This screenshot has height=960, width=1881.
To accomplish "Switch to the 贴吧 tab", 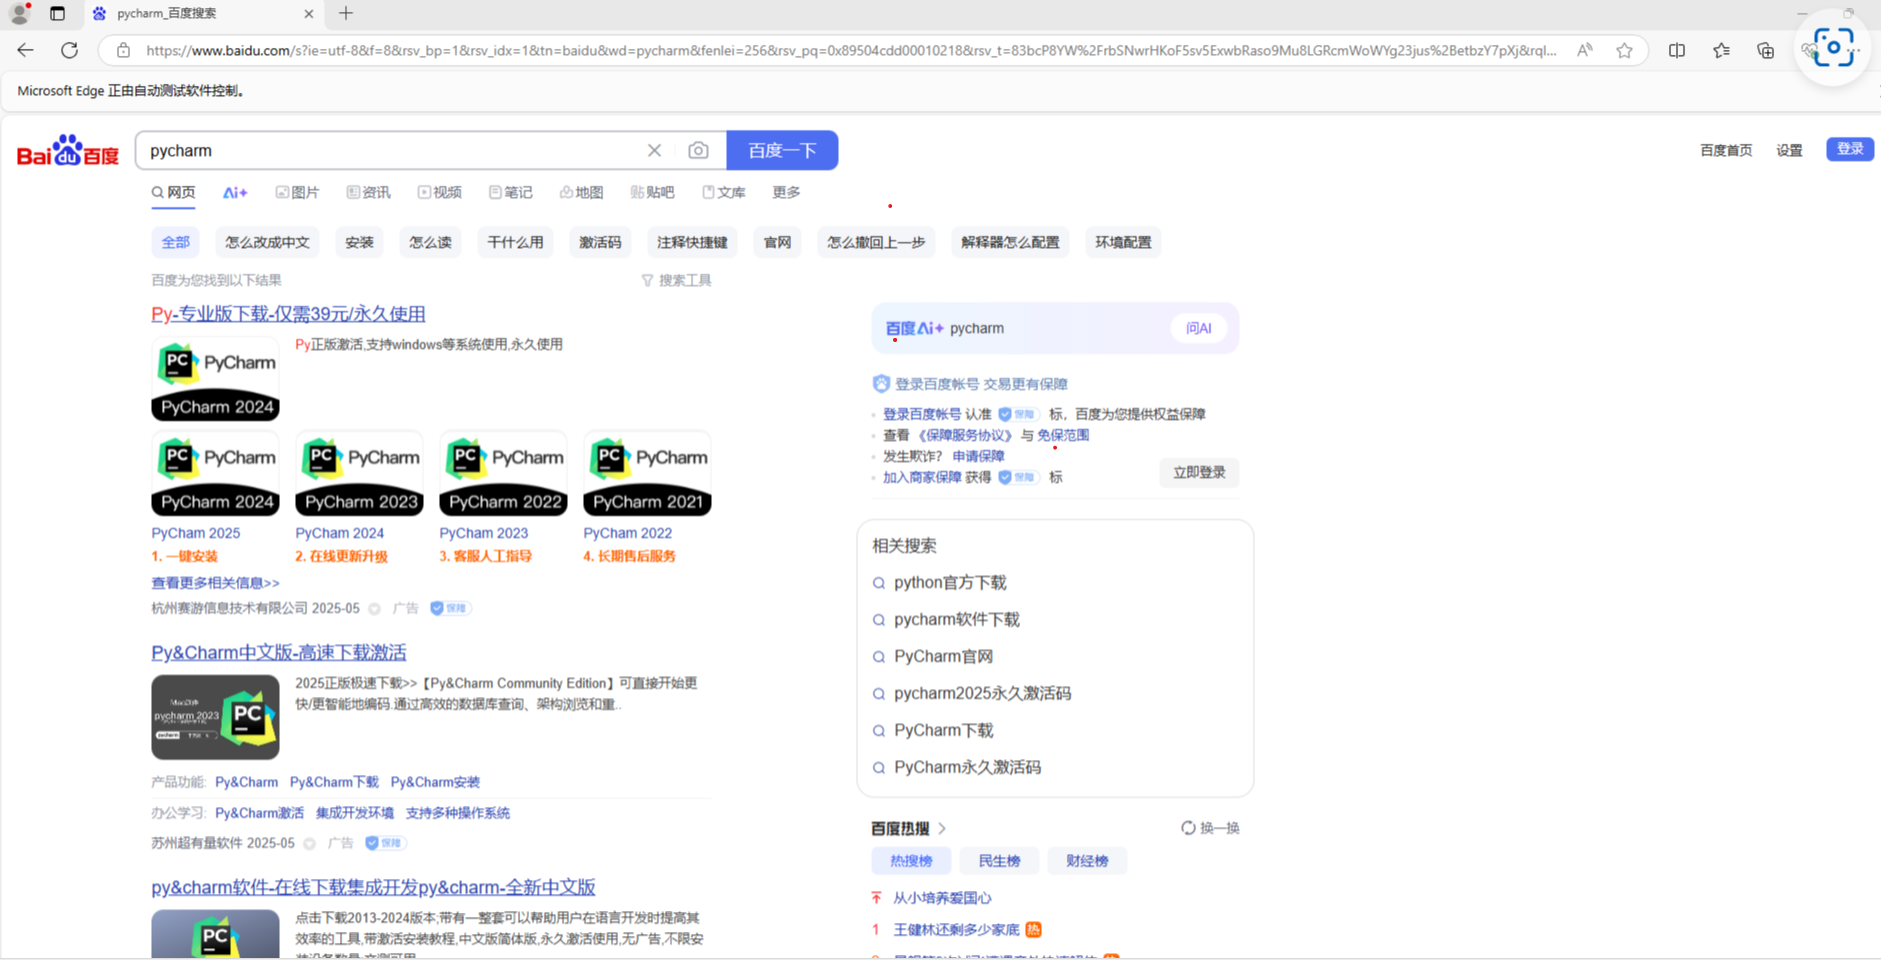I will tap(652, 192).
